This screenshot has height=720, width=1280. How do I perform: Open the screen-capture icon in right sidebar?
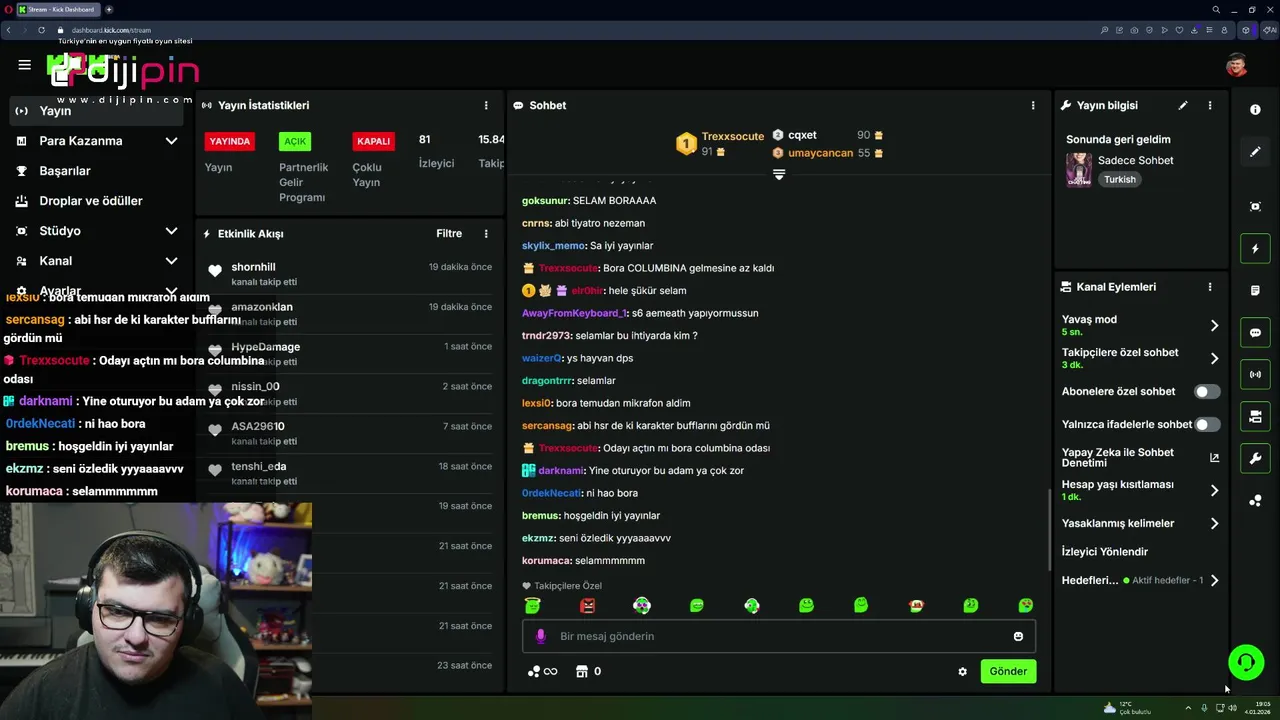pos(1255,206)
